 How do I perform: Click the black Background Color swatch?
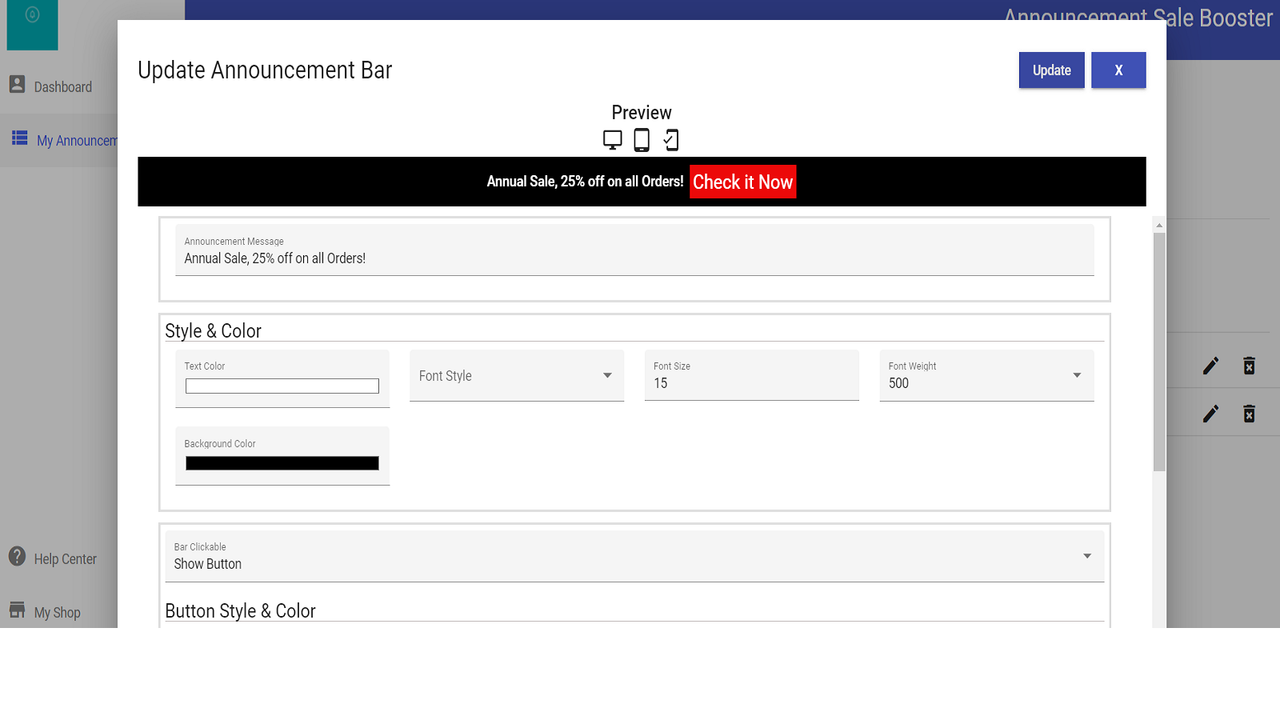click(282, 463)
